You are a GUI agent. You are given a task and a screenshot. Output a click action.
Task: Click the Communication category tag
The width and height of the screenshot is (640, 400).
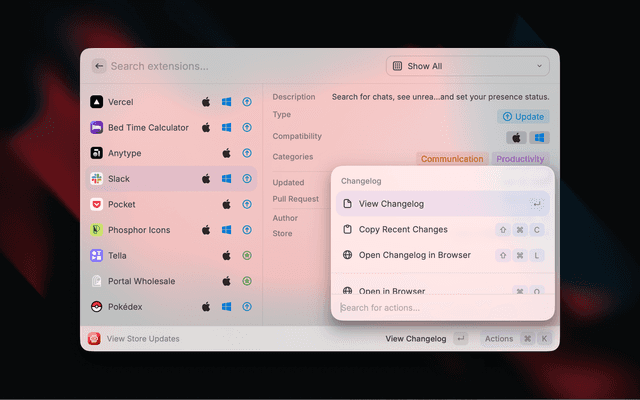click(452, 159)
